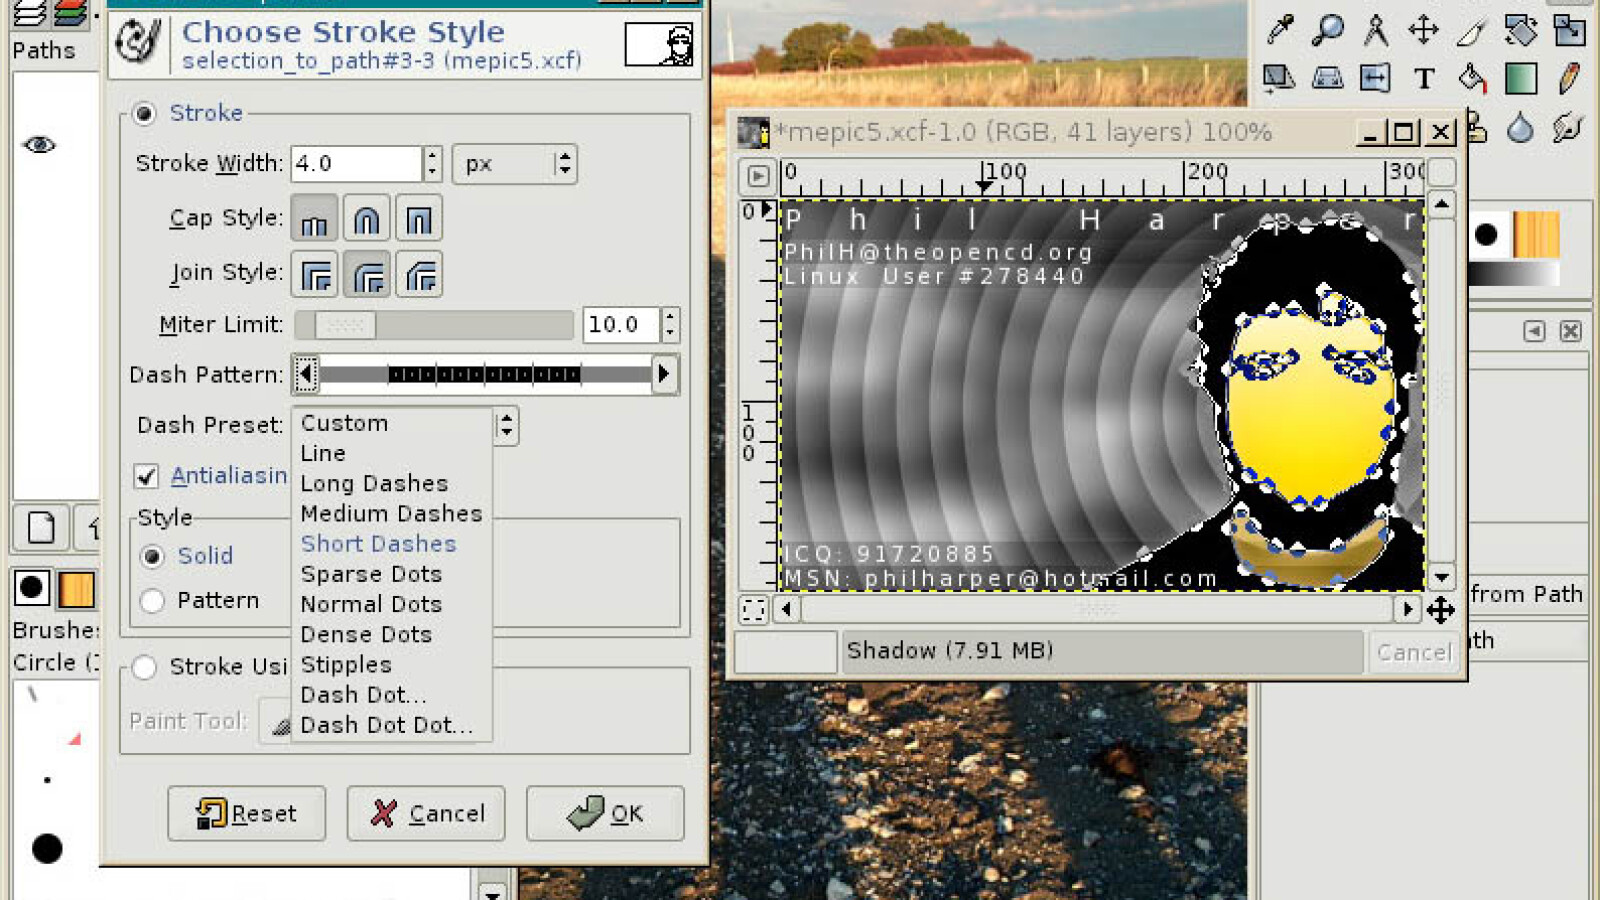Select the Color Picker eyedropper tool
The height and width of the screenshot is (900, 1600).
click(x=1279, y=30)
